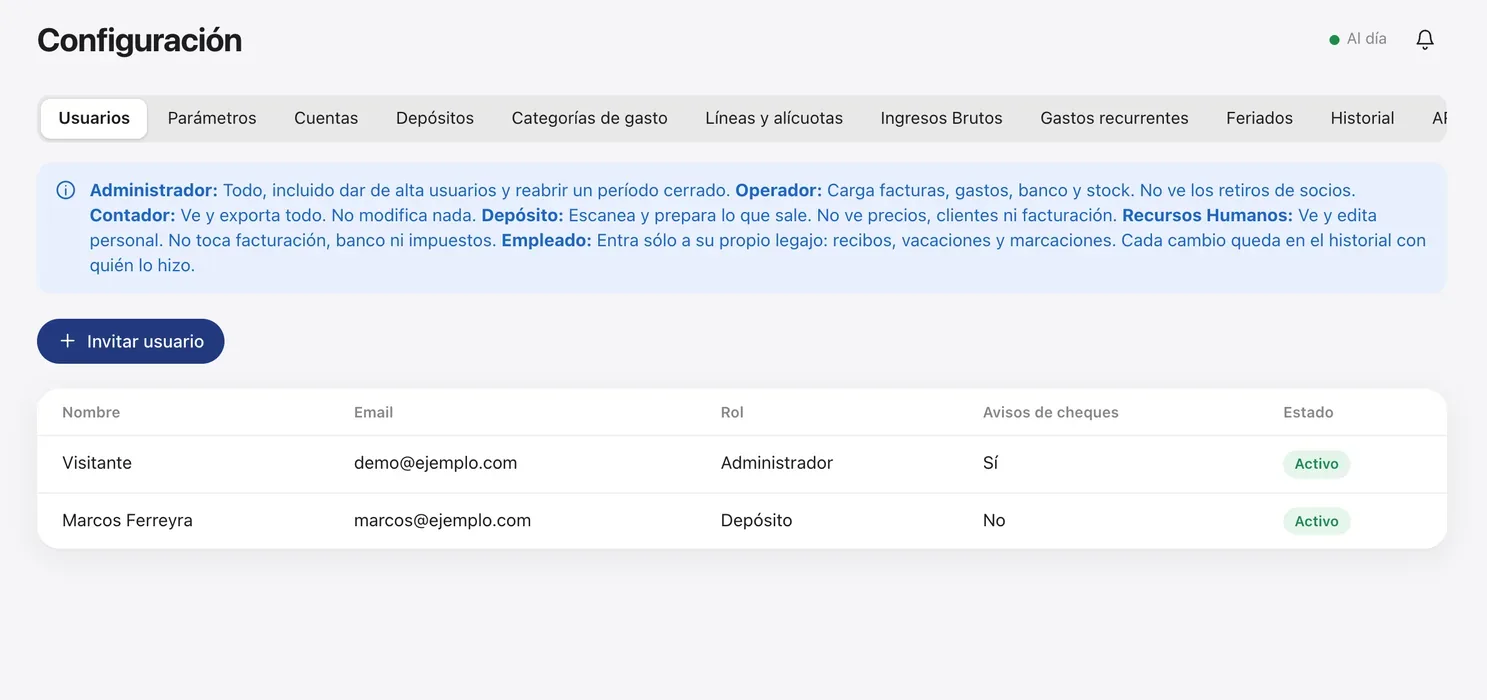The width and height of the screenshot is (1487, 700).
Task: Click the marcos@ejemplo.com email cell
Action: coord(442,520)
